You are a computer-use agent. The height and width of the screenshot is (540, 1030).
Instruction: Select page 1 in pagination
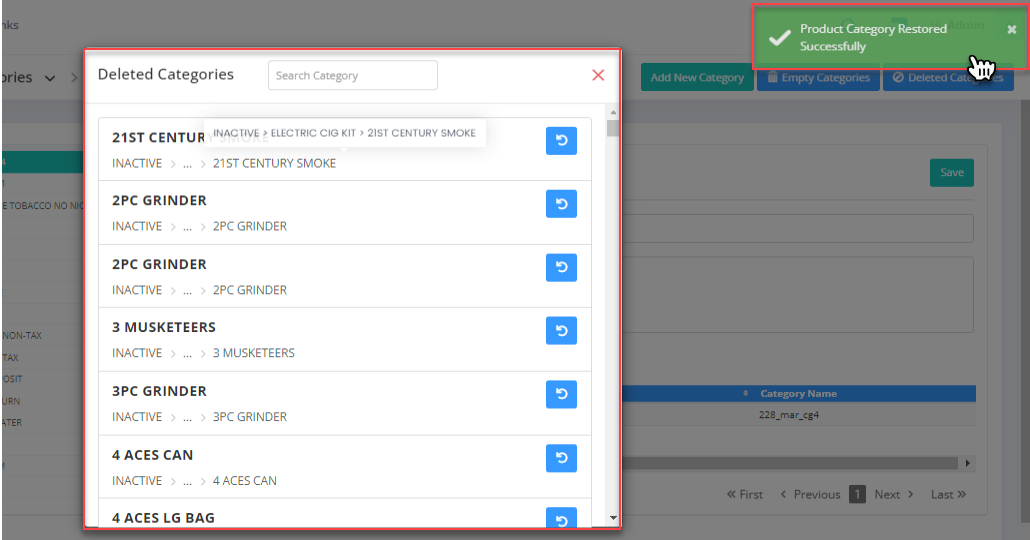[857, 494]
